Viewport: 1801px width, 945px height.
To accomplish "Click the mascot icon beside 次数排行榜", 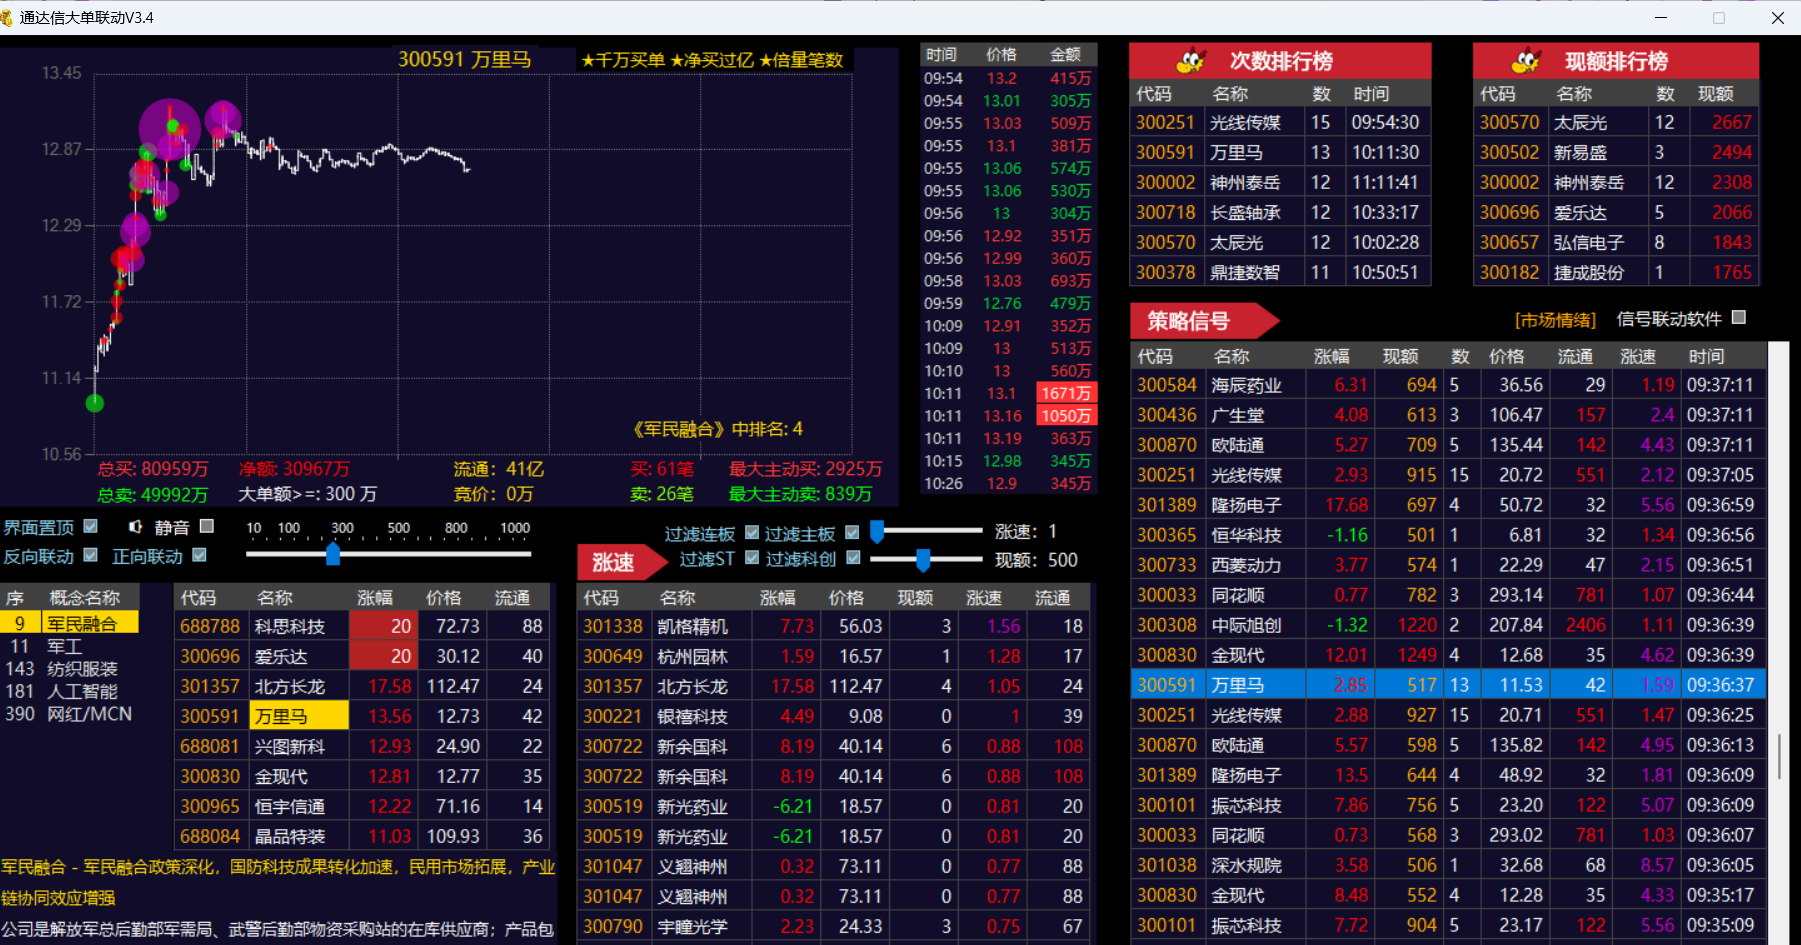I will pyautogui.click(x=1191, y=62).
